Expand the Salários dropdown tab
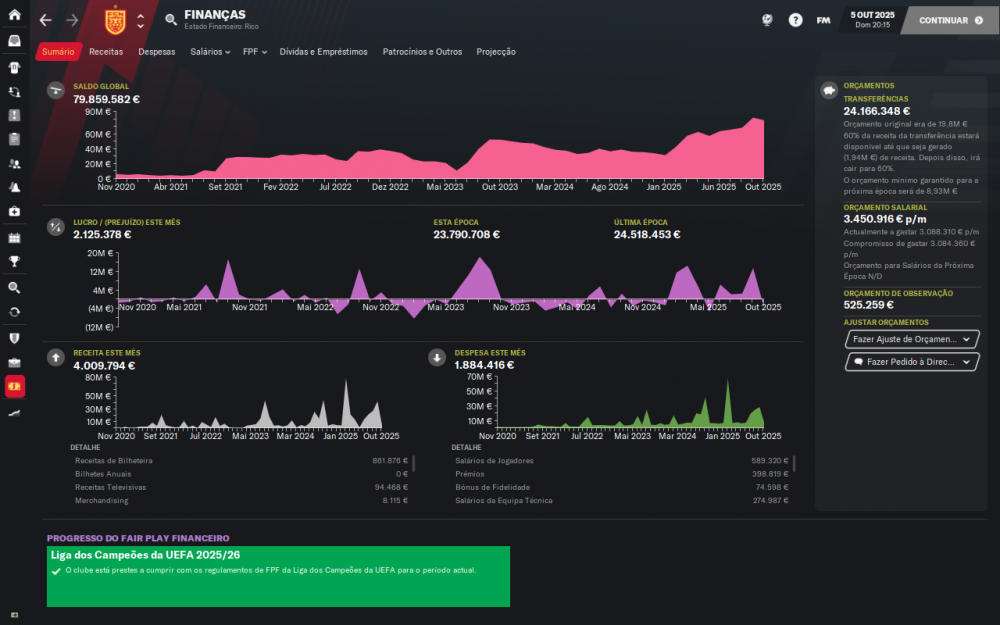The height and width of the screenshot is (625, 1000). pyautogui.click(x=210, y=52)
